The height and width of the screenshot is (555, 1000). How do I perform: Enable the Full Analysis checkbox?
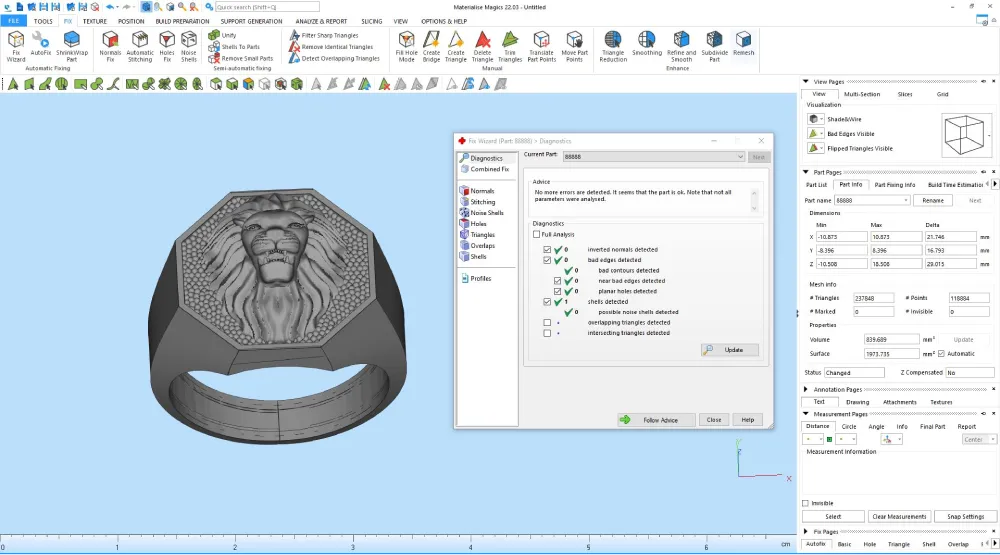pos(536,234)
